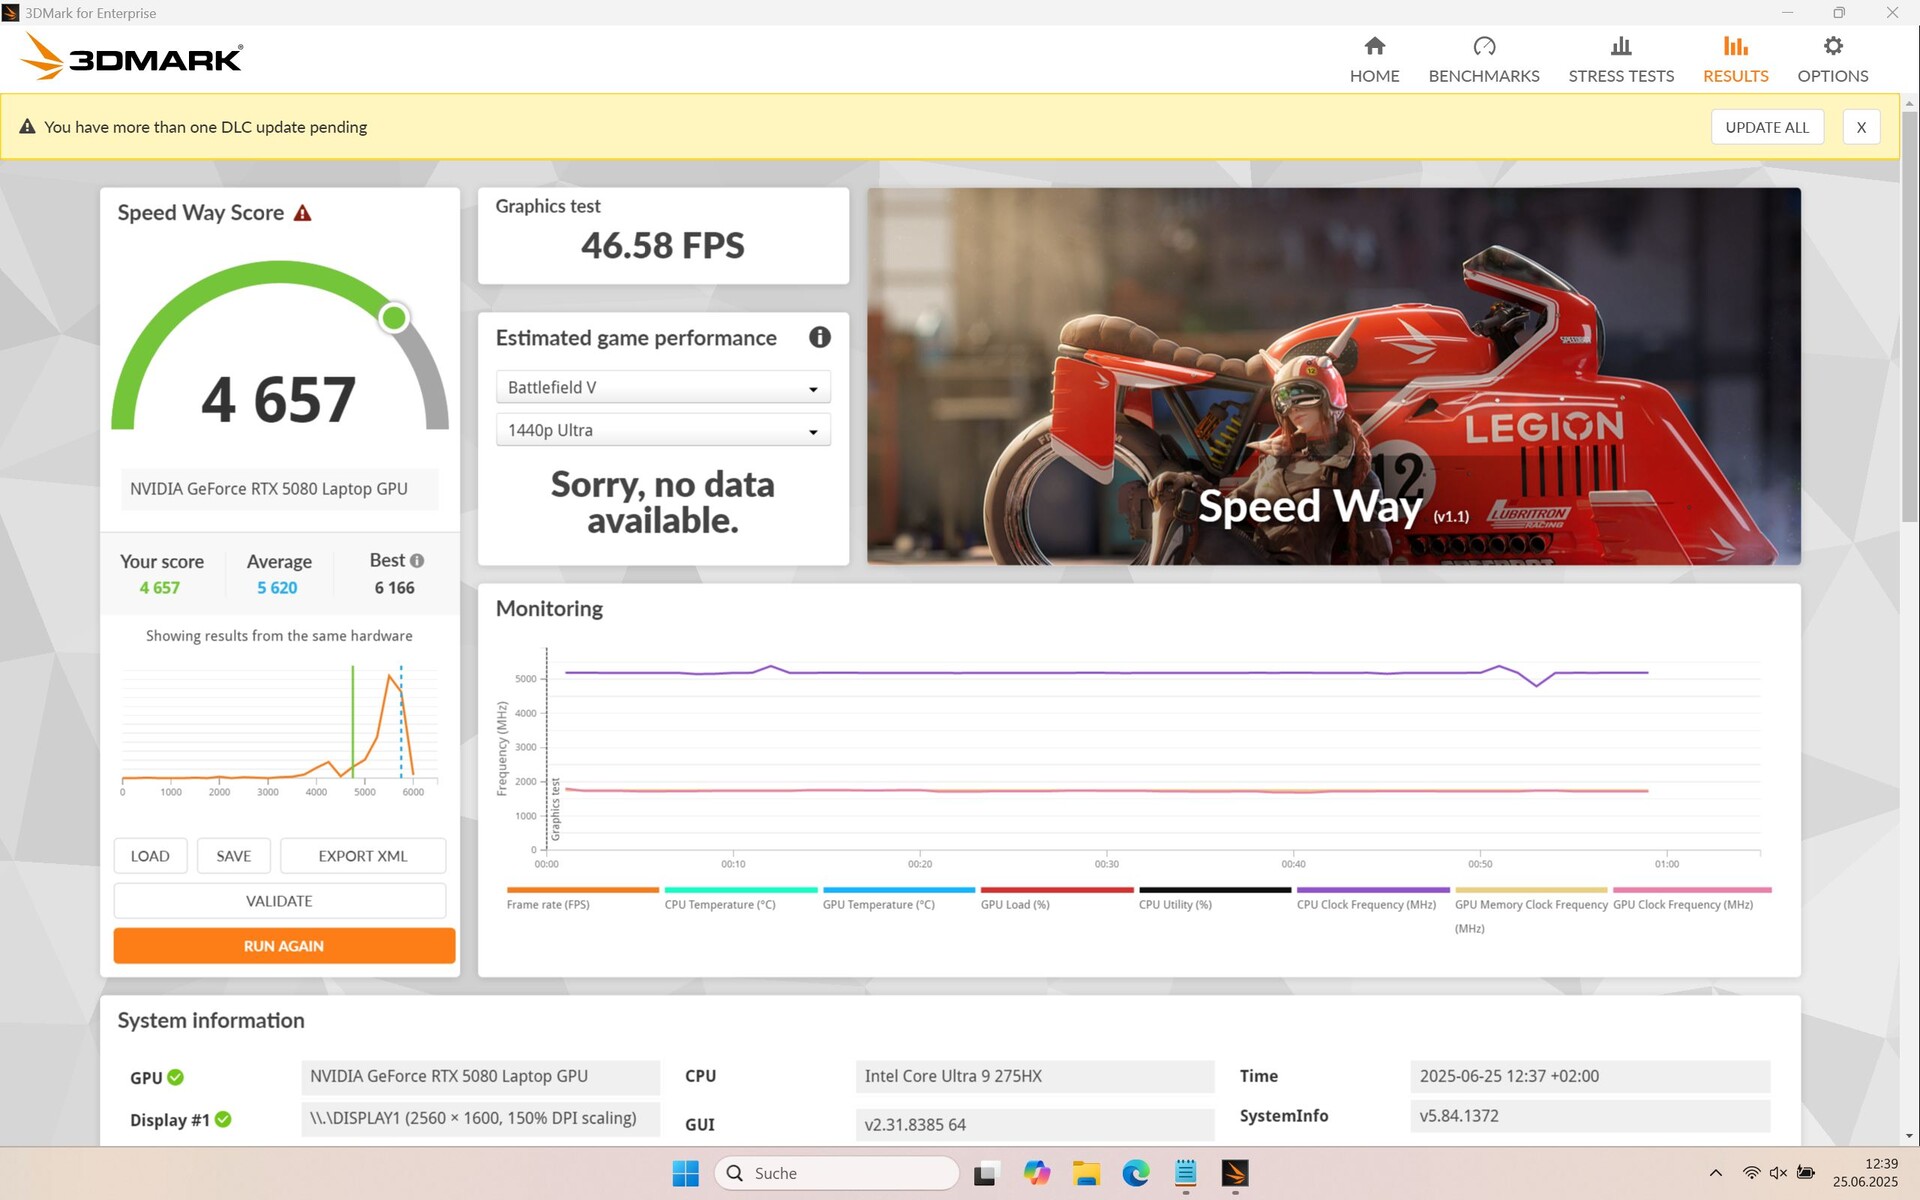Viewport: 1920px width, 1200px height.
Task: Click the Display #1 green checkmark icon
Action: pyautogui.click(x=223, y=1119)
